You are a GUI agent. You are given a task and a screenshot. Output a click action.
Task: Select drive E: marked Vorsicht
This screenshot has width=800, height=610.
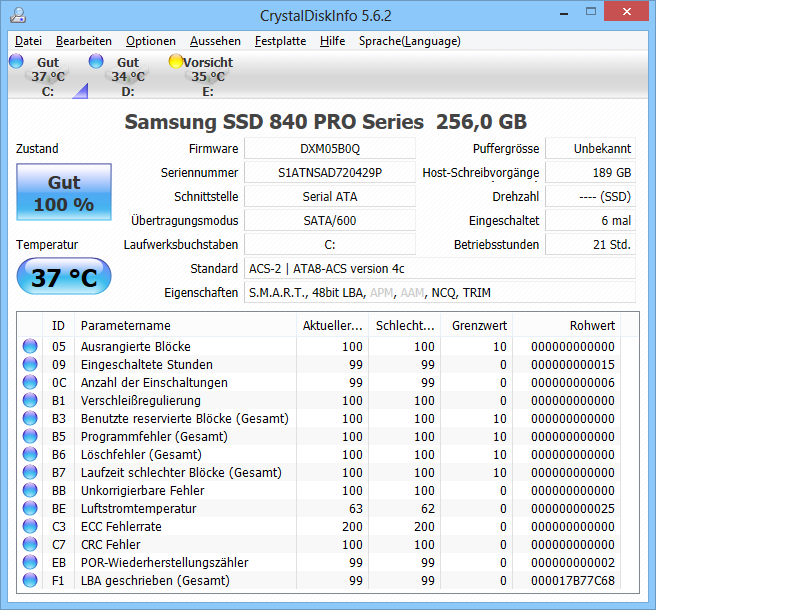[x=207, y=77]
